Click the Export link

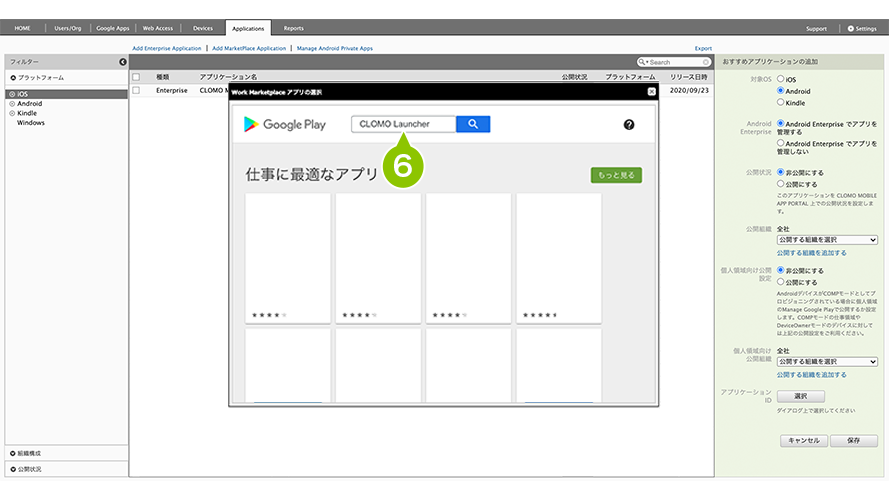703,49
